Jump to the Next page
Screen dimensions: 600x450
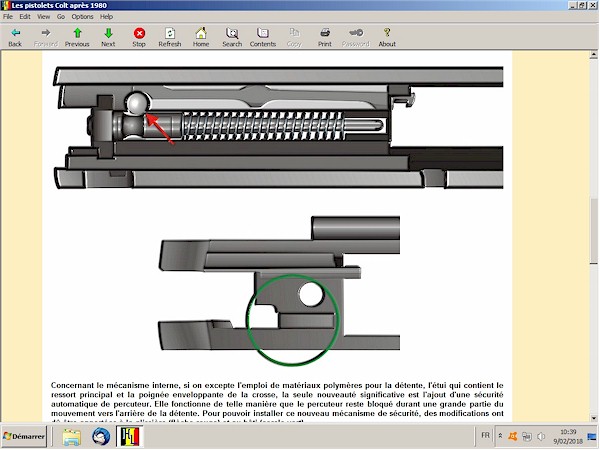click(x=108, y=37)
